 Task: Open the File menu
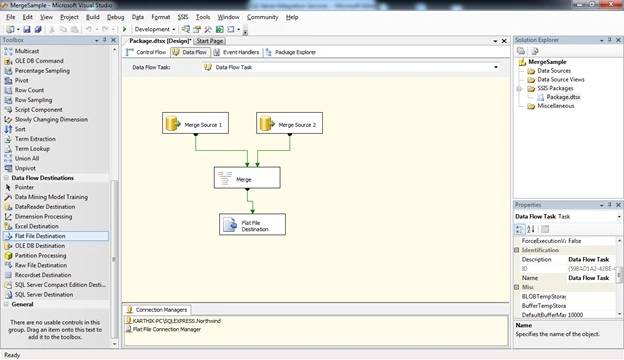pos(11,17)
